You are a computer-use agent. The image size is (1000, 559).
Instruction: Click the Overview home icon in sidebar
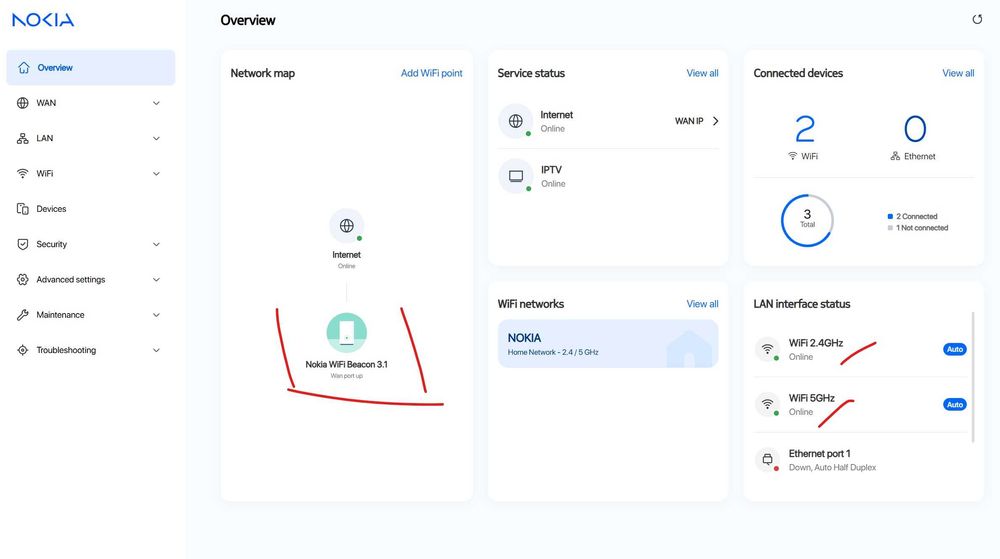tap(24, 68)
